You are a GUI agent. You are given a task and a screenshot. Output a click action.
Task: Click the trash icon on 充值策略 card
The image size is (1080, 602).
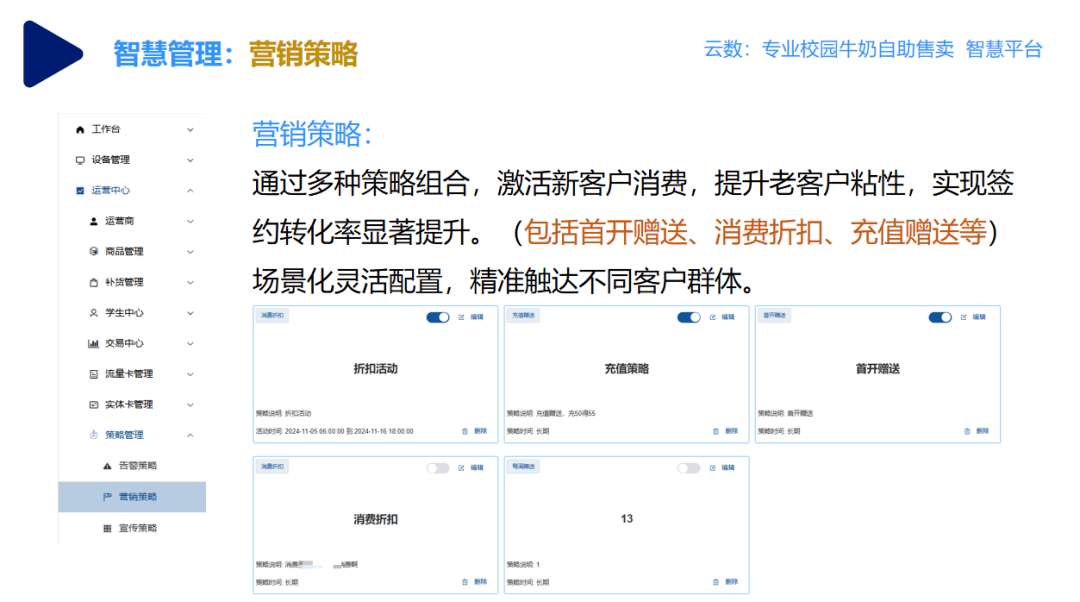click(715, 431)
